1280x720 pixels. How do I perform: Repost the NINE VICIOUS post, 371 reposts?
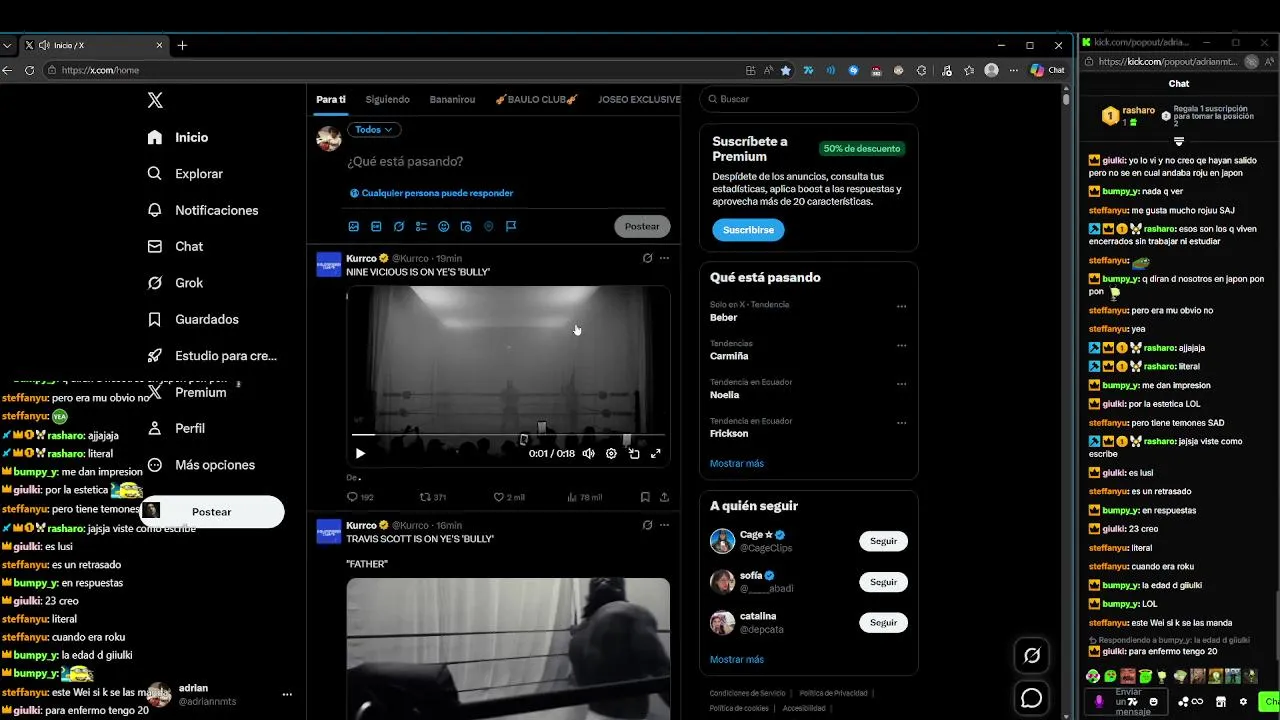tap(433, 497)
